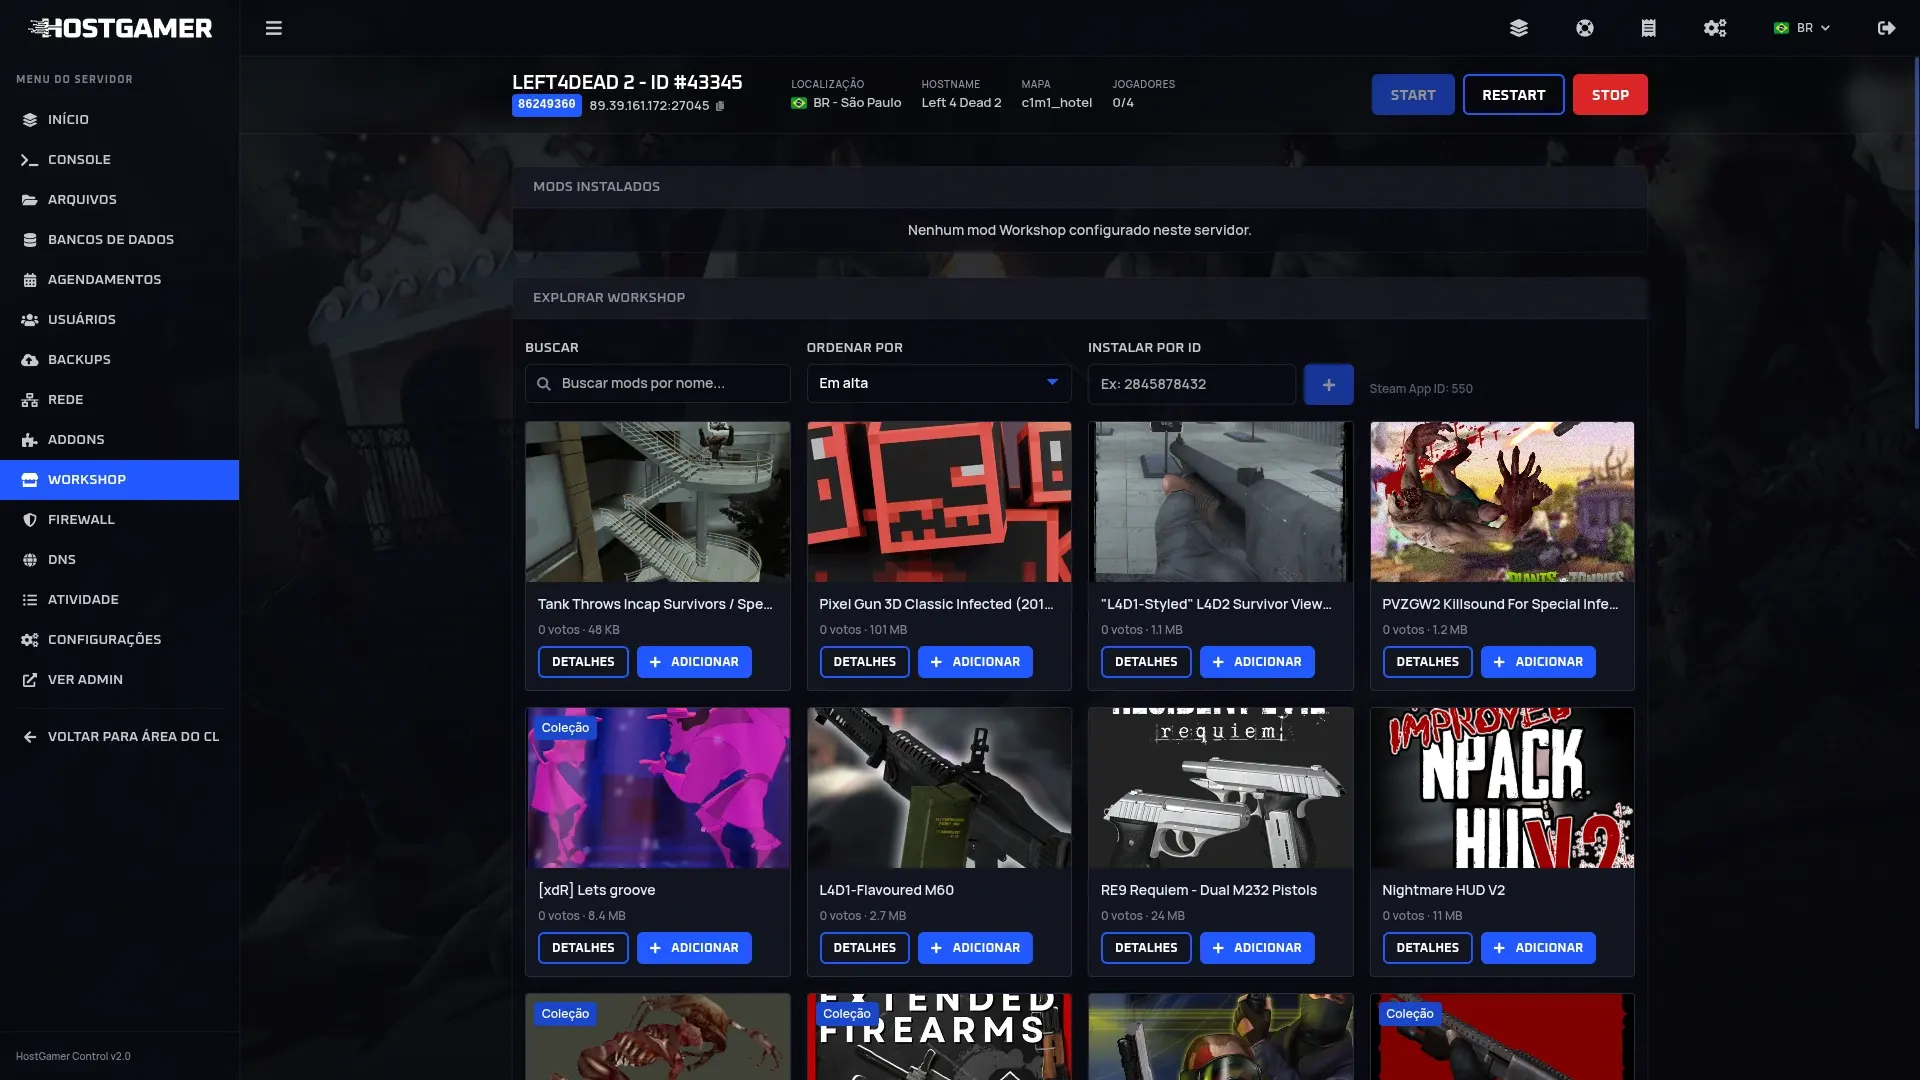The image size is (1920, 1080).
Task: Click the START server button
Action: tap(1413, 95)
